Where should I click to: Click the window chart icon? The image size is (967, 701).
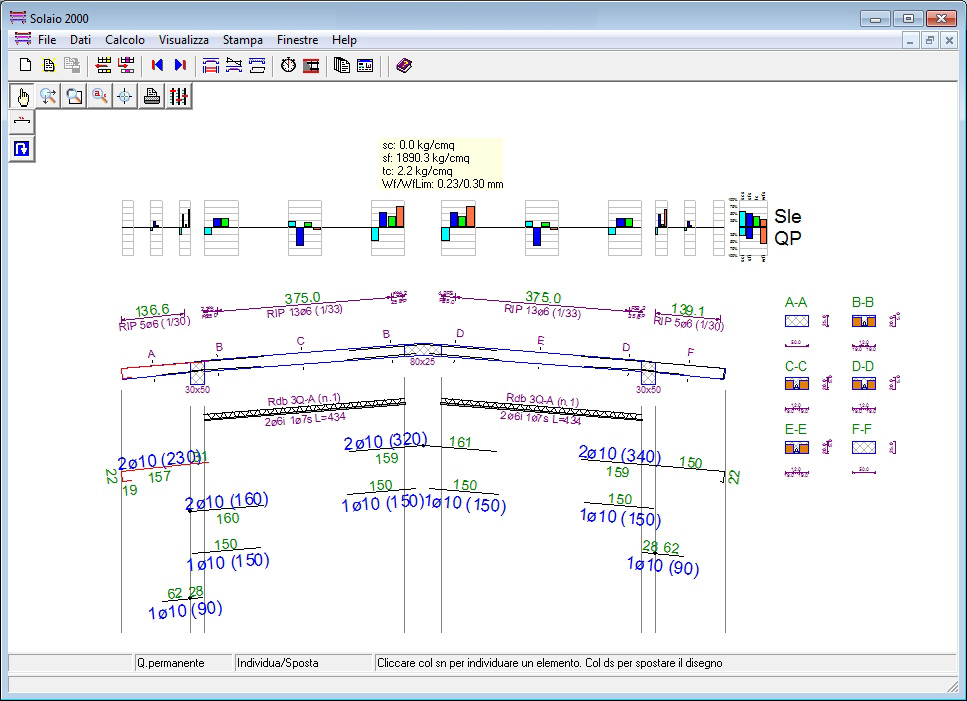[x=365, y=65]
